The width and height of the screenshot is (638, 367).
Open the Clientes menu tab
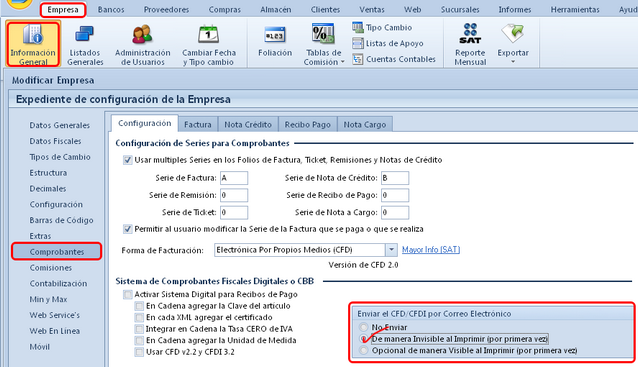325,9
